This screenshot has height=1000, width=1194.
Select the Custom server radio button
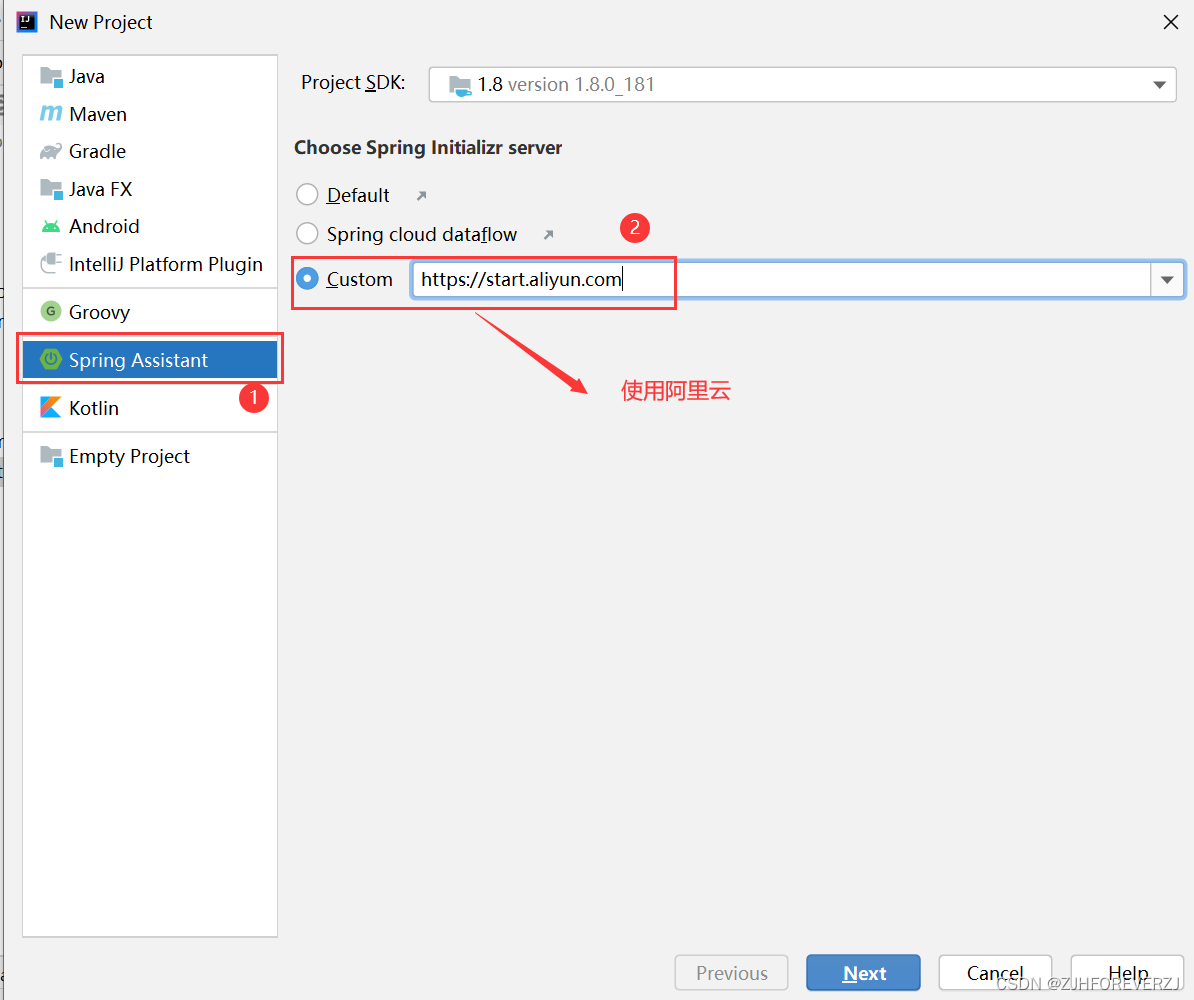pos(307,279)
